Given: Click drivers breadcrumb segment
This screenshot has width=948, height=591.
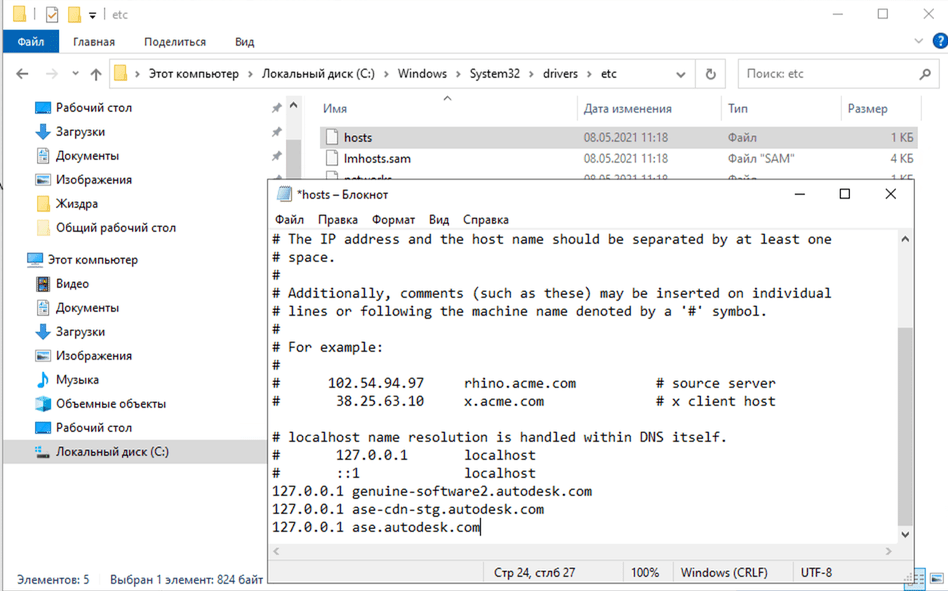Looking at the screenshot, I should [x=560, y=74].
